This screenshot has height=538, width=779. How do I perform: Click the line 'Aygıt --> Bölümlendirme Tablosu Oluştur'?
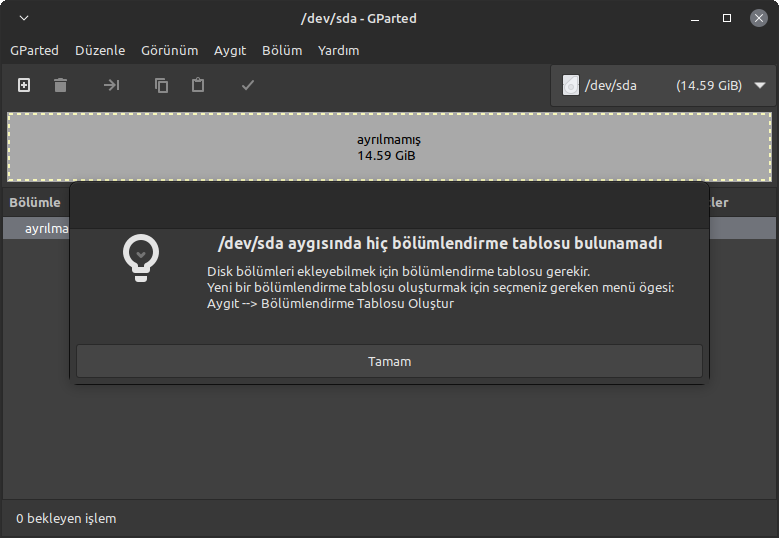330,304
